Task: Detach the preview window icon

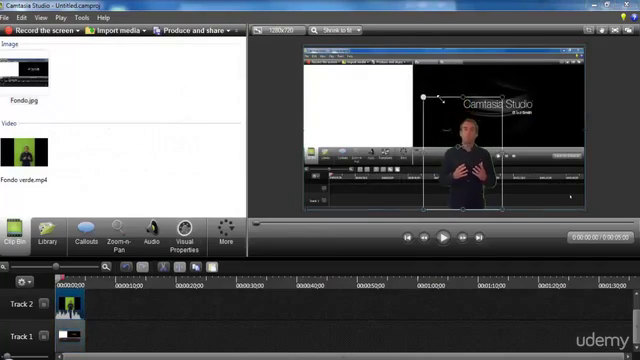Action: point(628,30)
